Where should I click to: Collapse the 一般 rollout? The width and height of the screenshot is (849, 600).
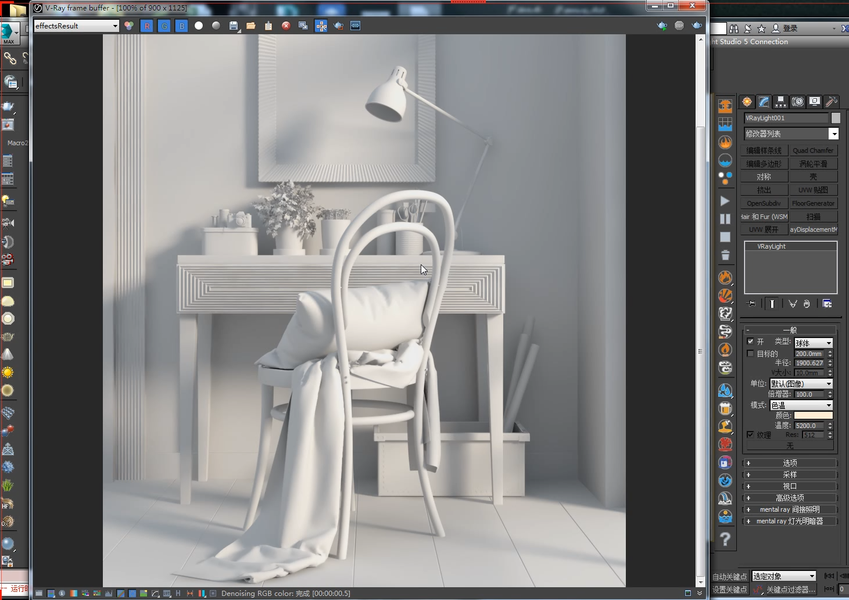coord(790,330)
